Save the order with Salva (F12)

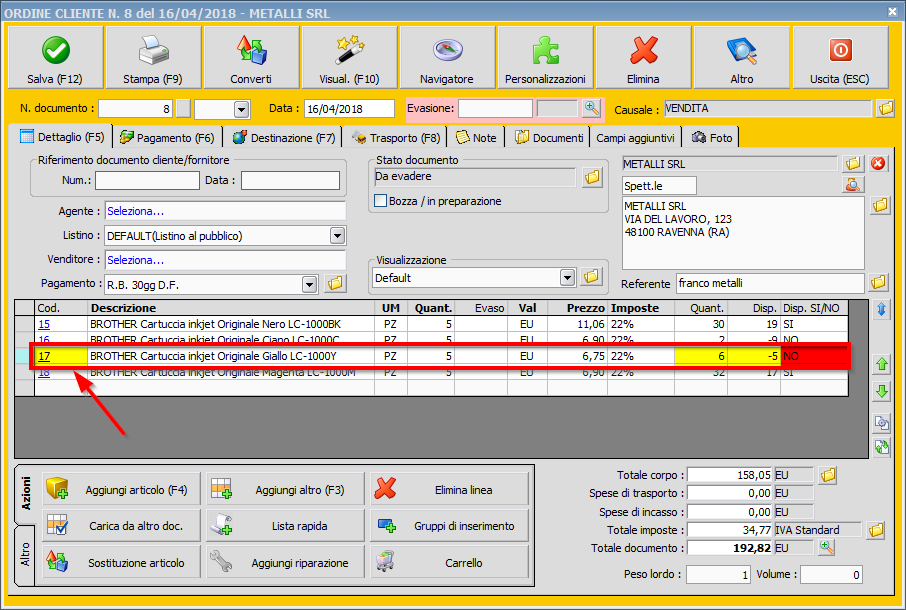coord(55,57)
